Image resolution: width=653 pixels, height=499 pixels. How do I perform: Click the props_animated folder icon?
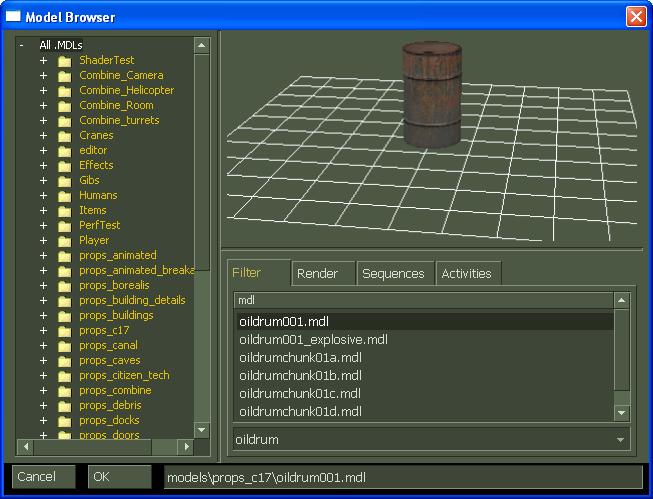65,256
